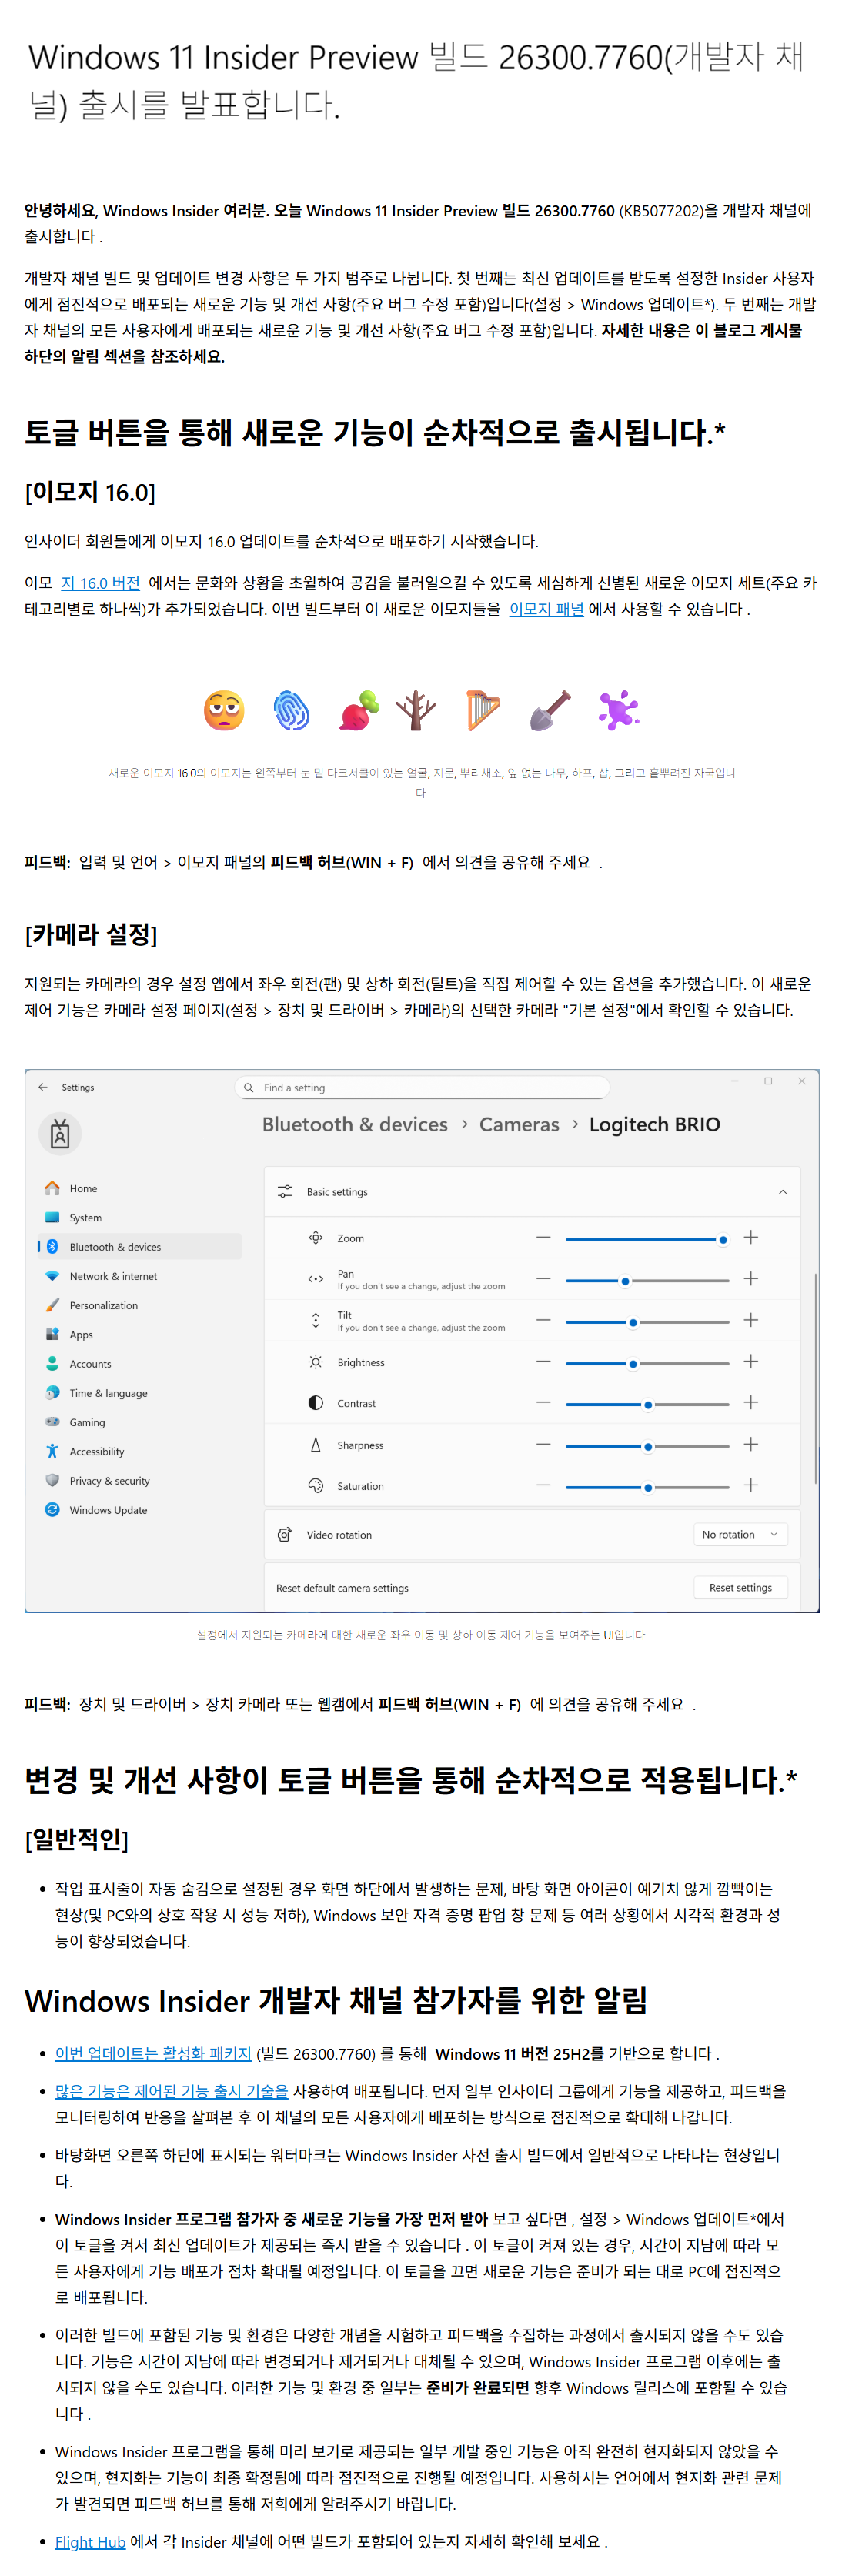This screenshot has height=2576, width=842.
Task: Open Accessibility in the Settings sidebar
Action: click(x=139, y=1451)
